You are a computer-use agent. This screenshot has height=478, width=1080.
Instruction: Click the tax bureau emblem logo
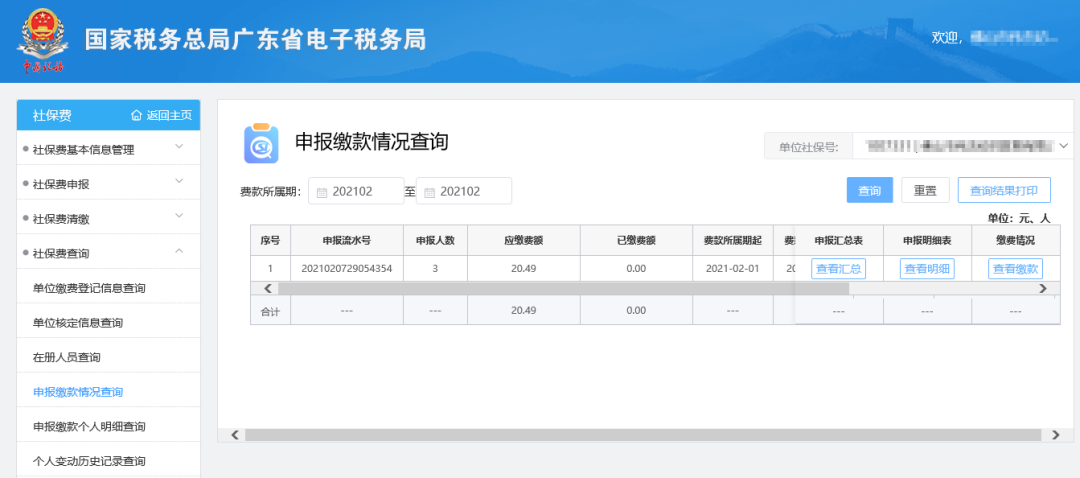(43, 40)
